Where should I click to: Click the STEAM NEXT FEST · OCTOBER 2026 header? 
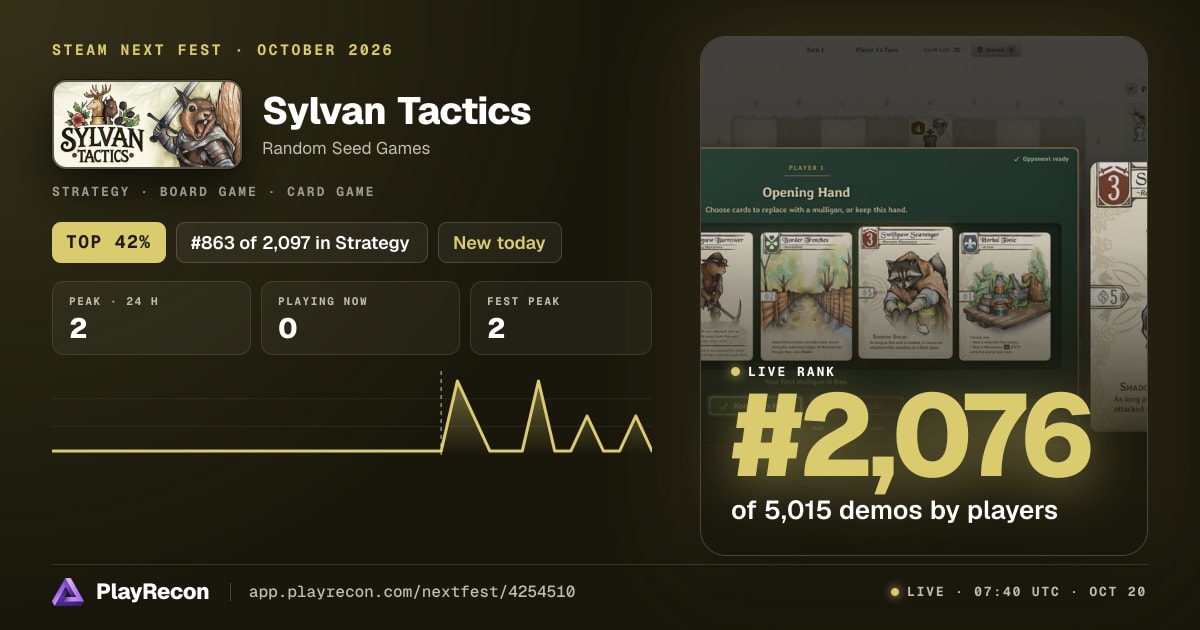point(222,50)
